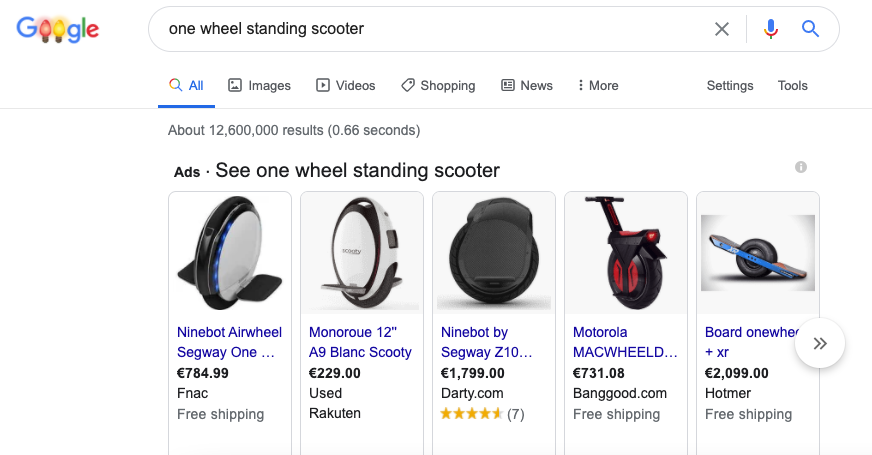
Task: Open Ninebot by Segway Z10 listing
Action: pyautogui.click(x=487, y=342)
